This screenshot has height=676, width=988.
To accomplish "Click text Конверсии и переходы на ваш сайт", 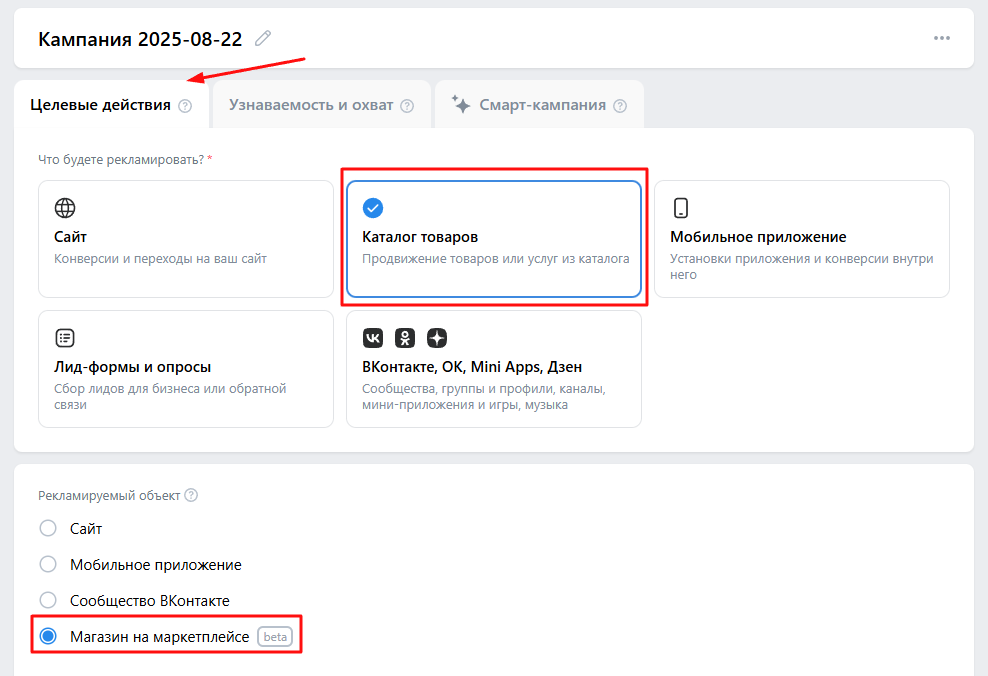I will tap(160, 259).
